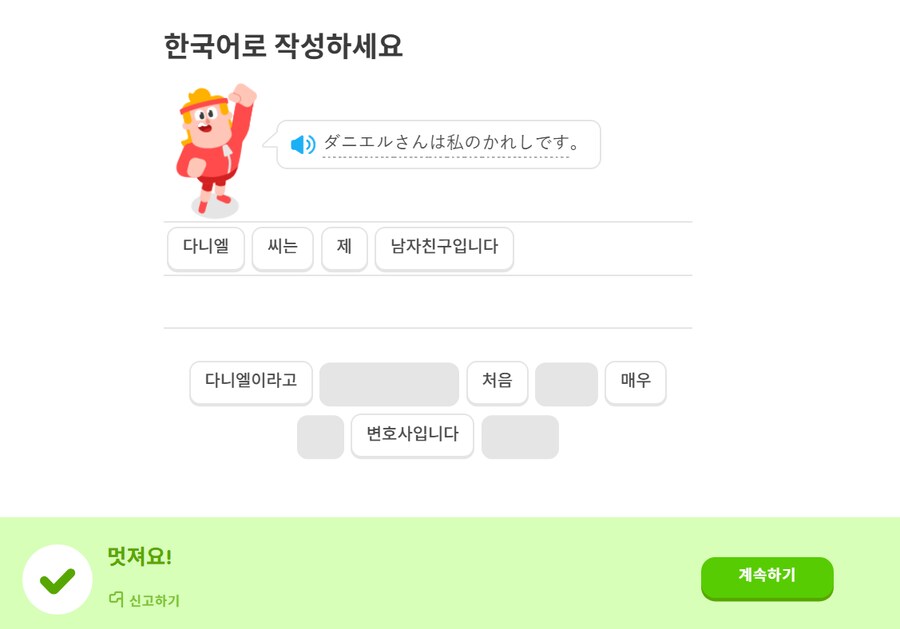Click the Japanese sentence ダニエルさんは私のかれしです

click(452, 143)
